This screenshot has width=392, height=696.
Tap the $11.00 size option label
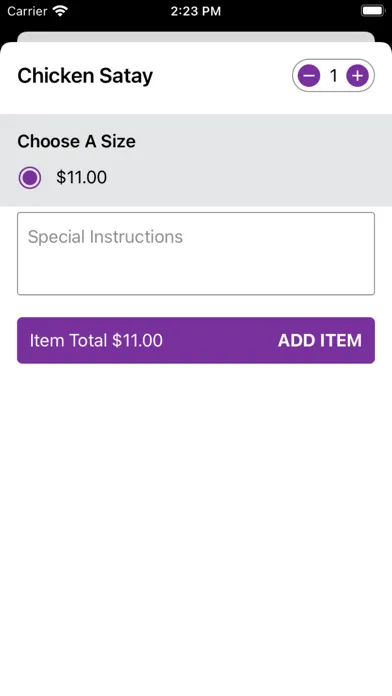pos(81,178)
